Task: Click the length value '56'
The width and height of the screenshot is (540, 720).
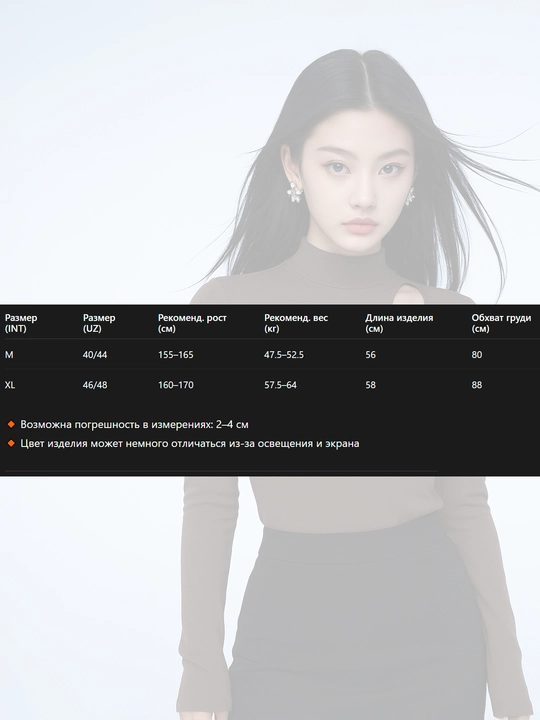Action: click(371, 354)
